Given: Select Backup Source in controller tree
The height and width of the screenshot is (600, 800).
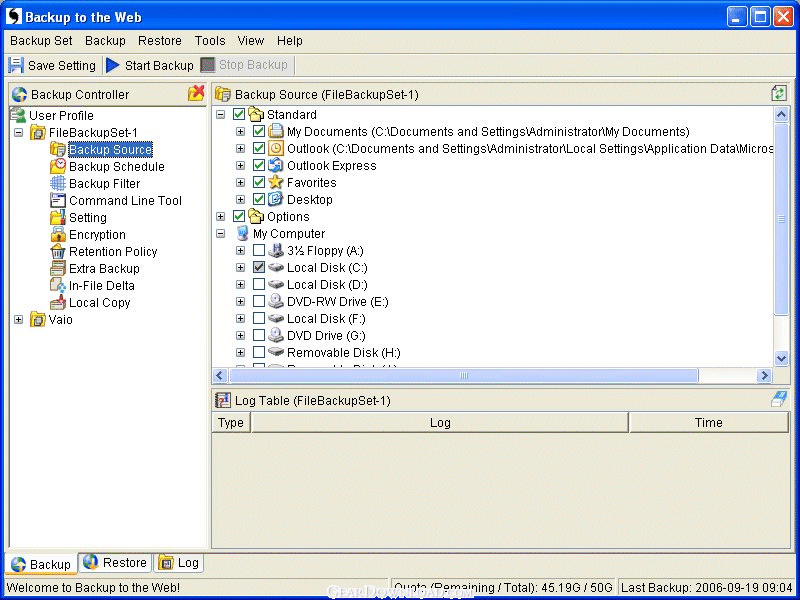Looking at the screenshot, I should coord(110,149).
